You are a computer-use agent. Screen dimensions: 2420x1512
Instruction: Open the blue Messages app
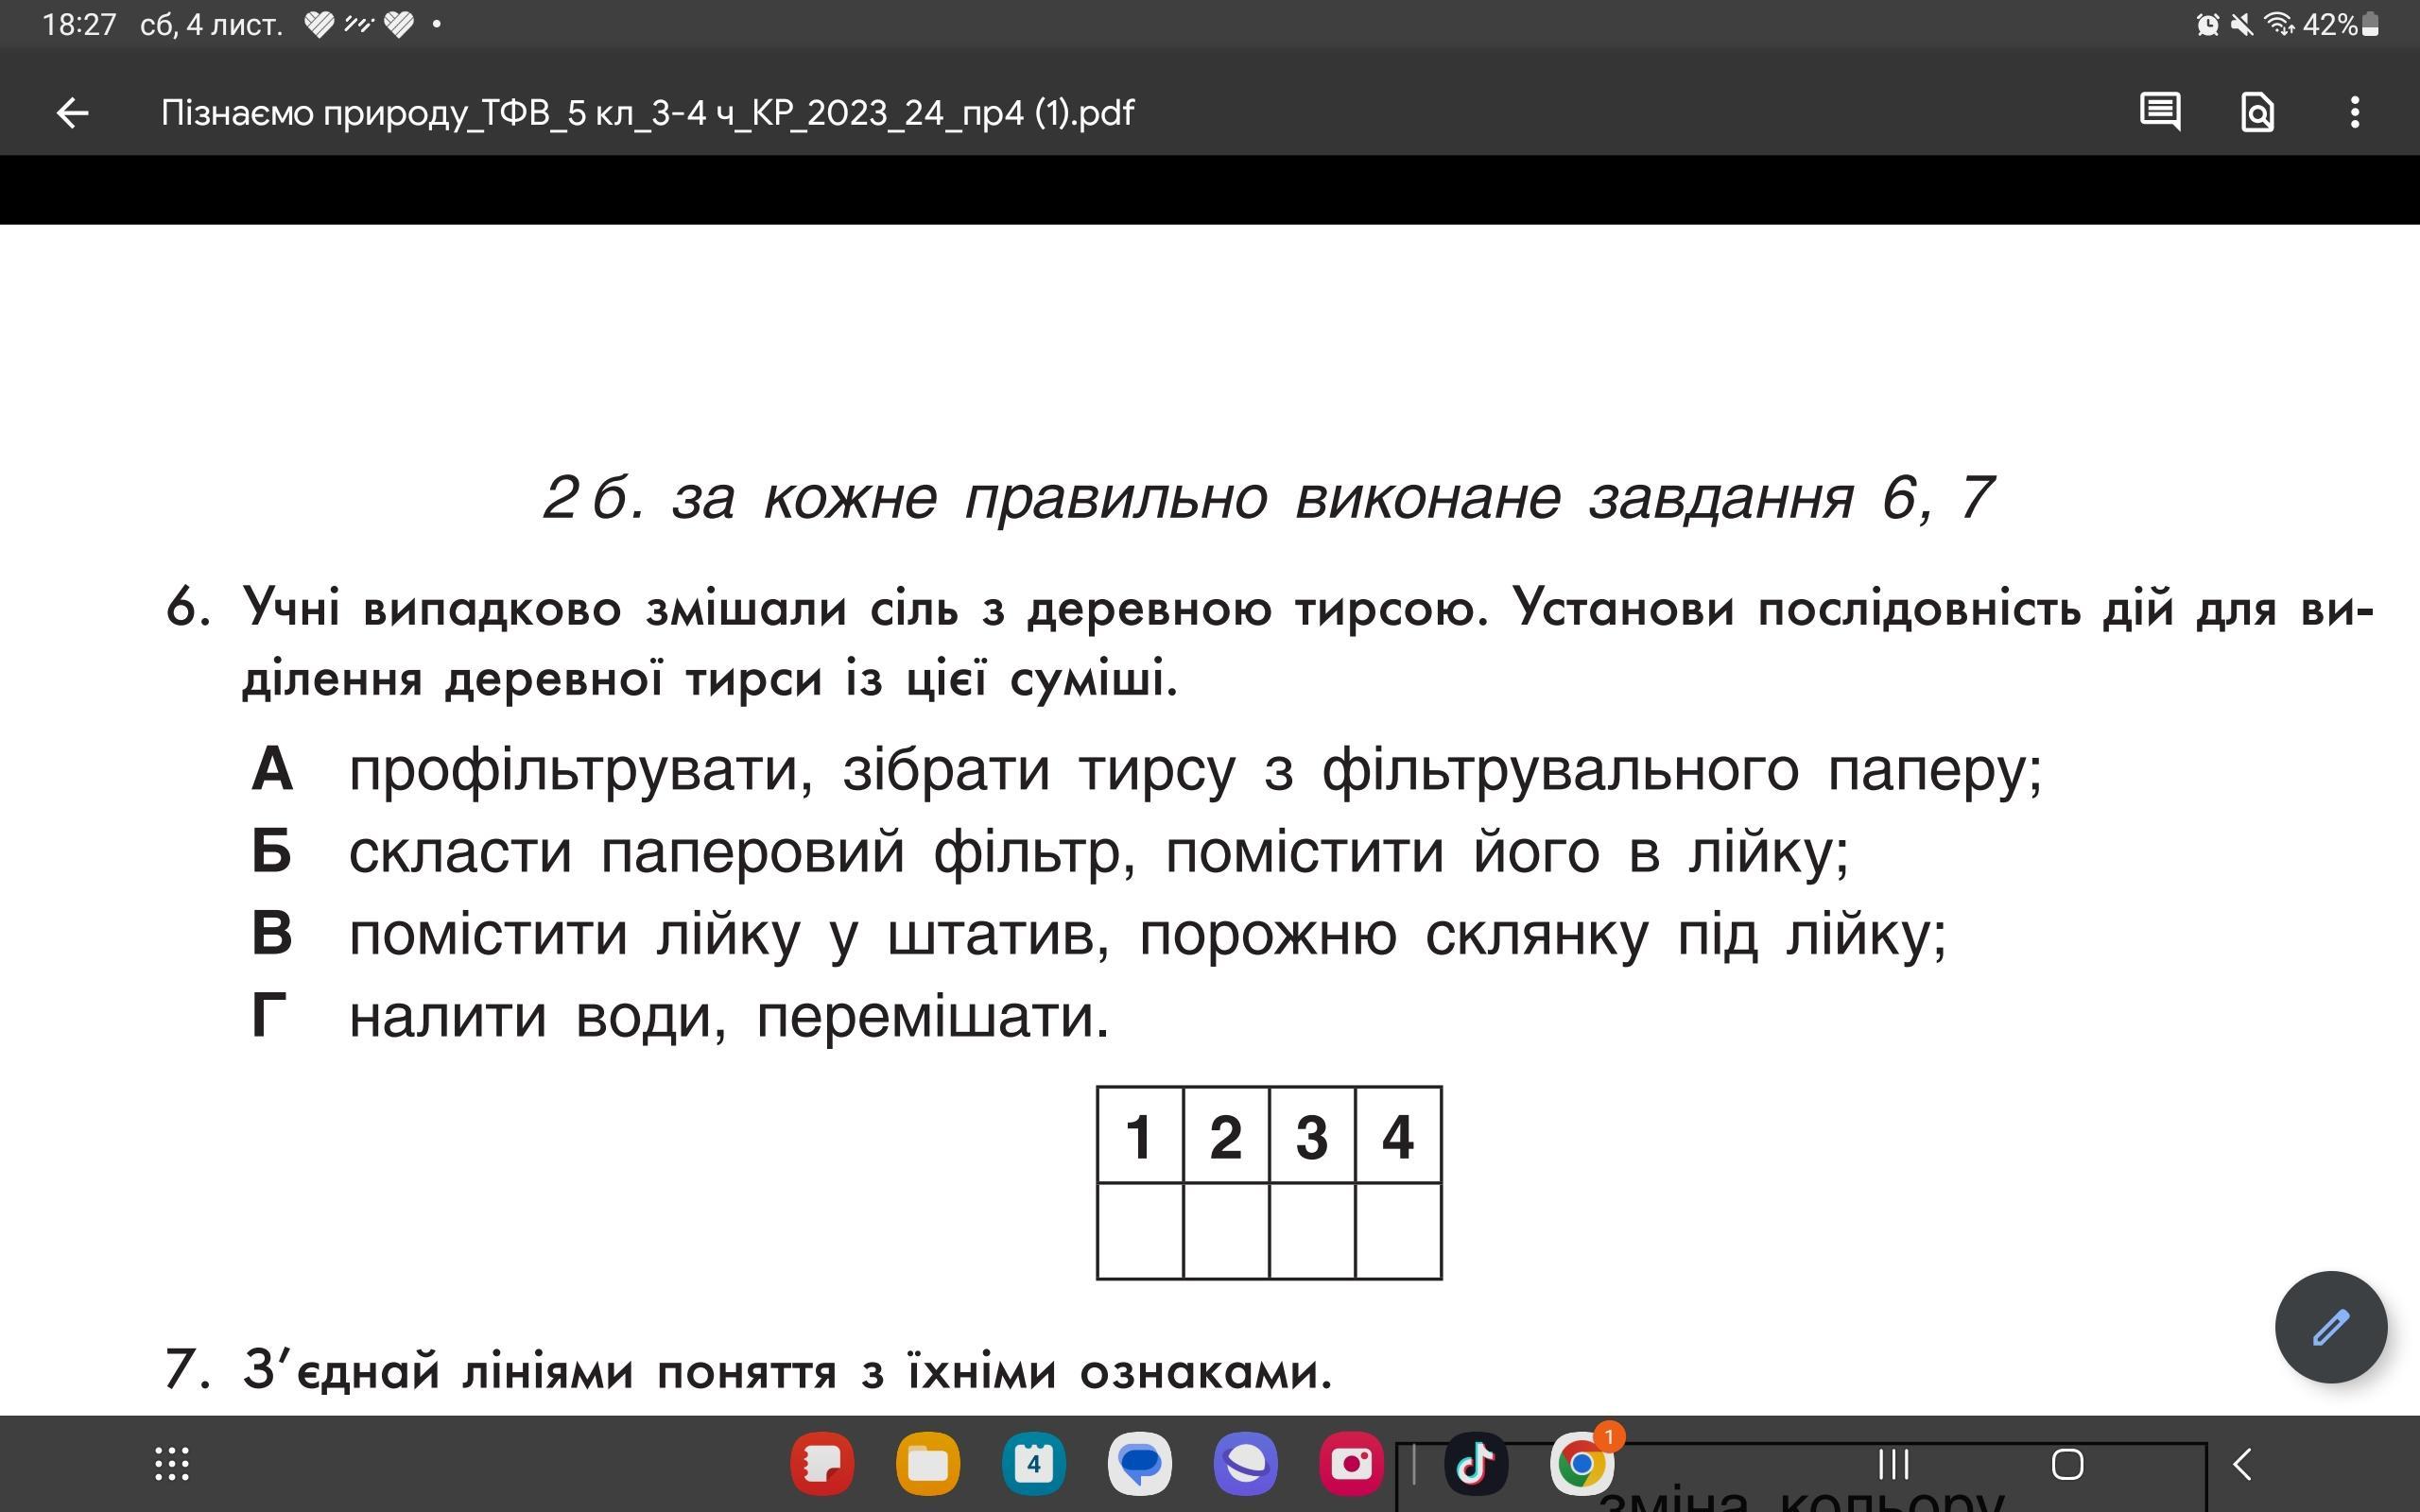[1140, 1465]
